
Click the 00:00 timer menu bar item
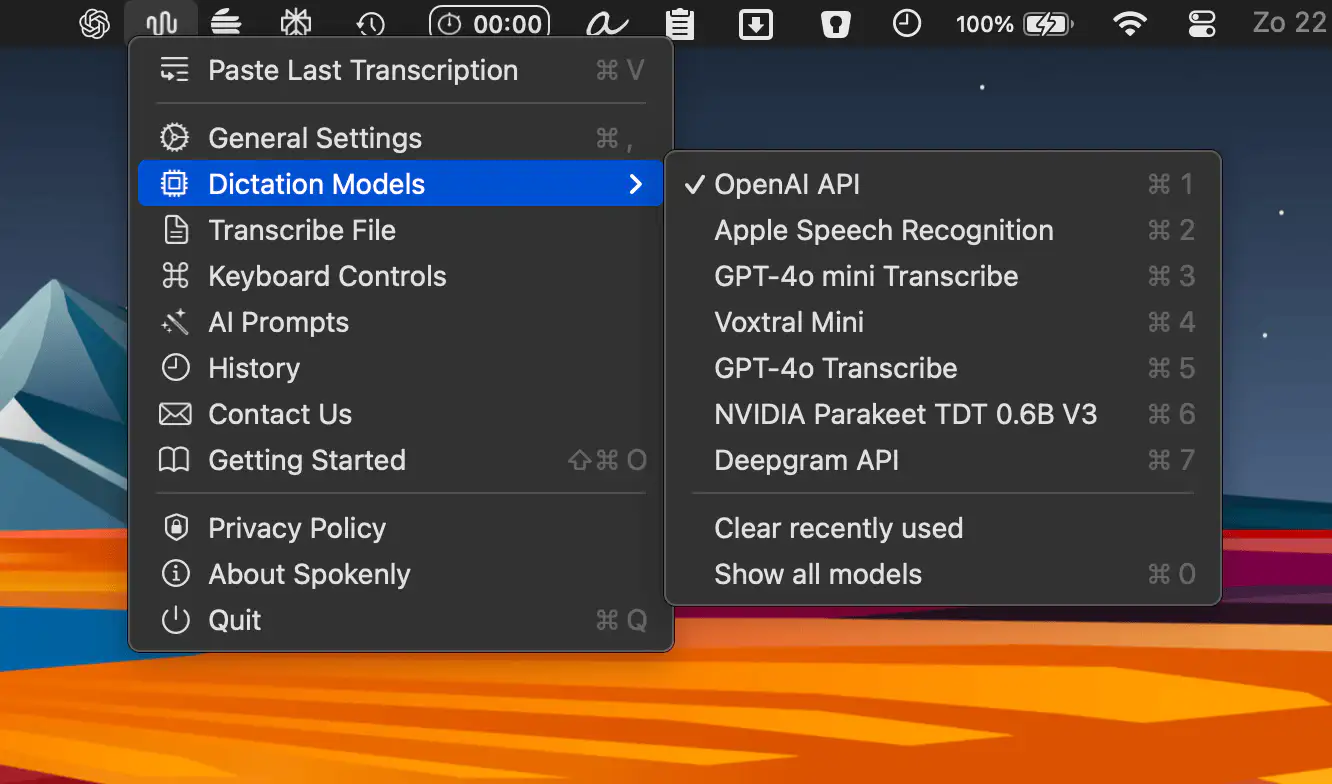489,23
